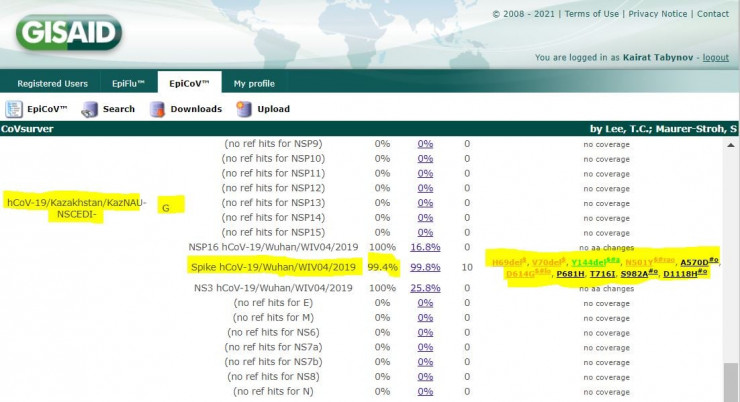Click the Contact link in header
Screen dimensions: 740x402
point(712,14)
